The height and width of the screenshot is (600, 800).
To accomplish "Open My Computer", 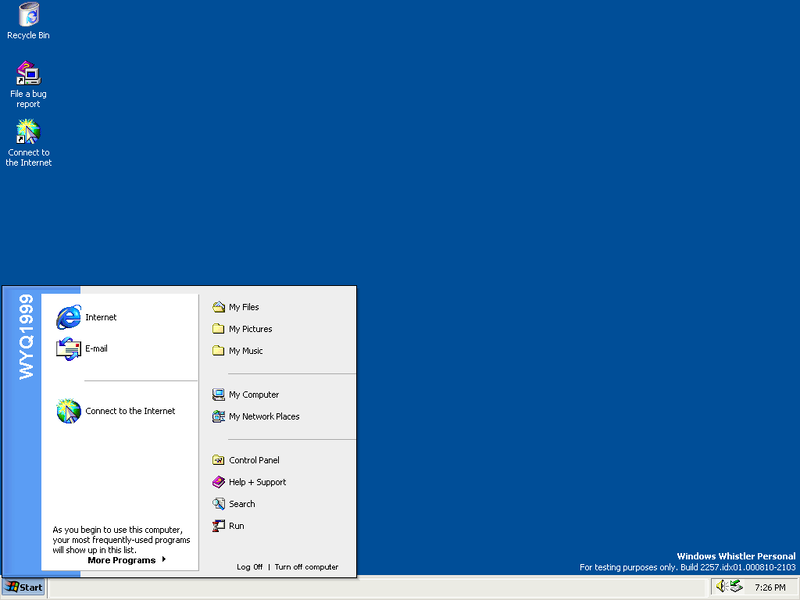I will [253, 394].
